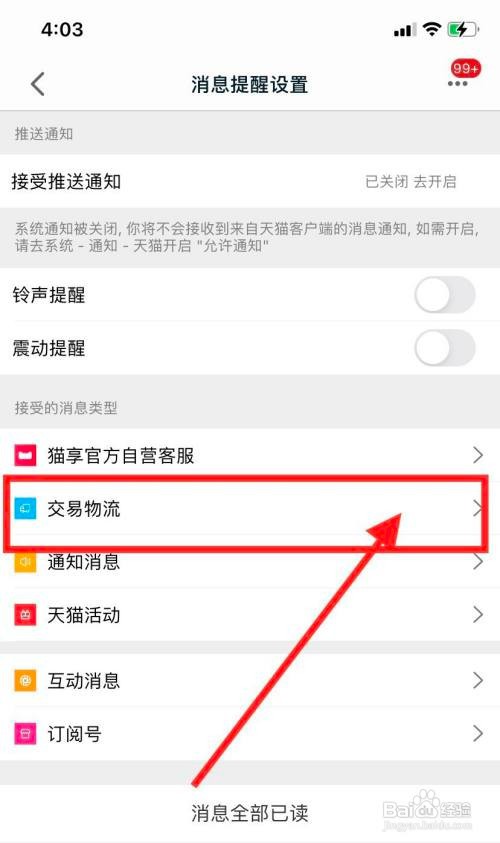Expand 猫享官方自营客服 via its chevron
Viewport: 500px width, 843px height.
(x=477, y=455)
